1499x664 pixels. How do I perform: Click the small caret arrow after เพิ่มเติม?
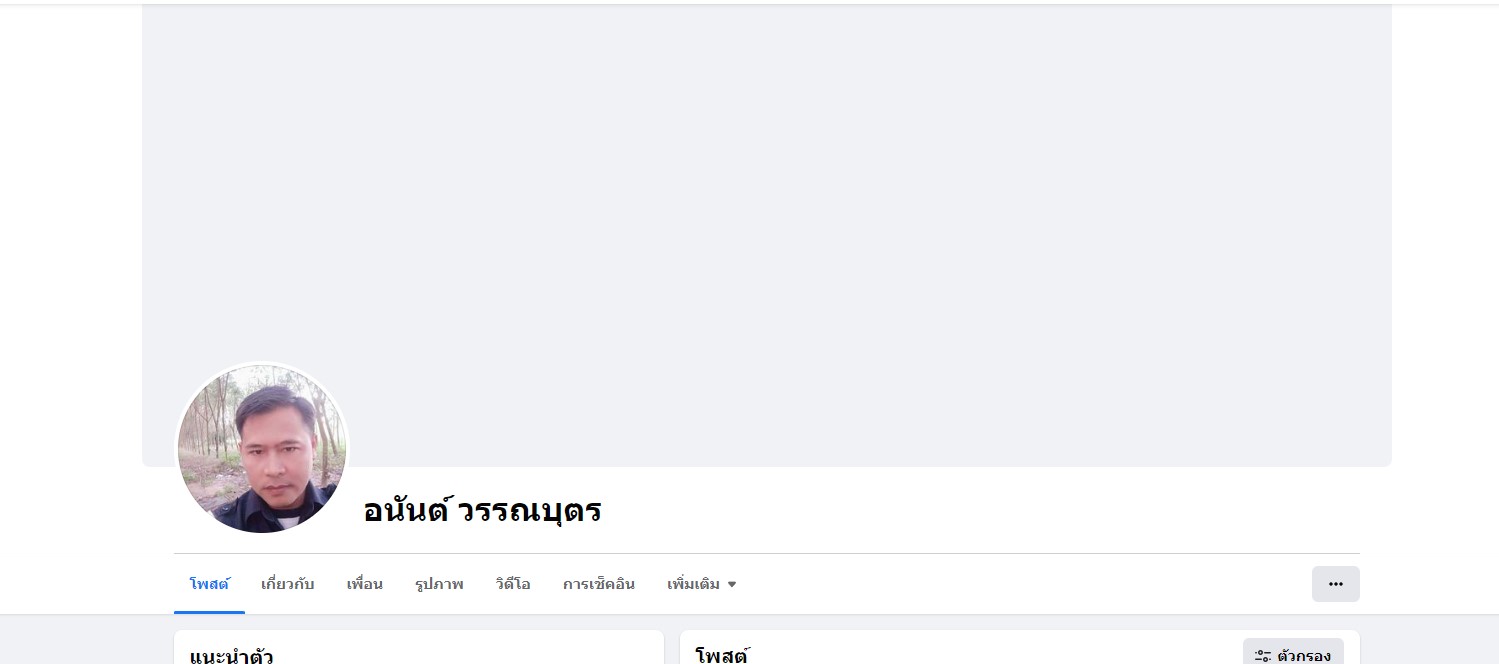(x=732, y=584)
